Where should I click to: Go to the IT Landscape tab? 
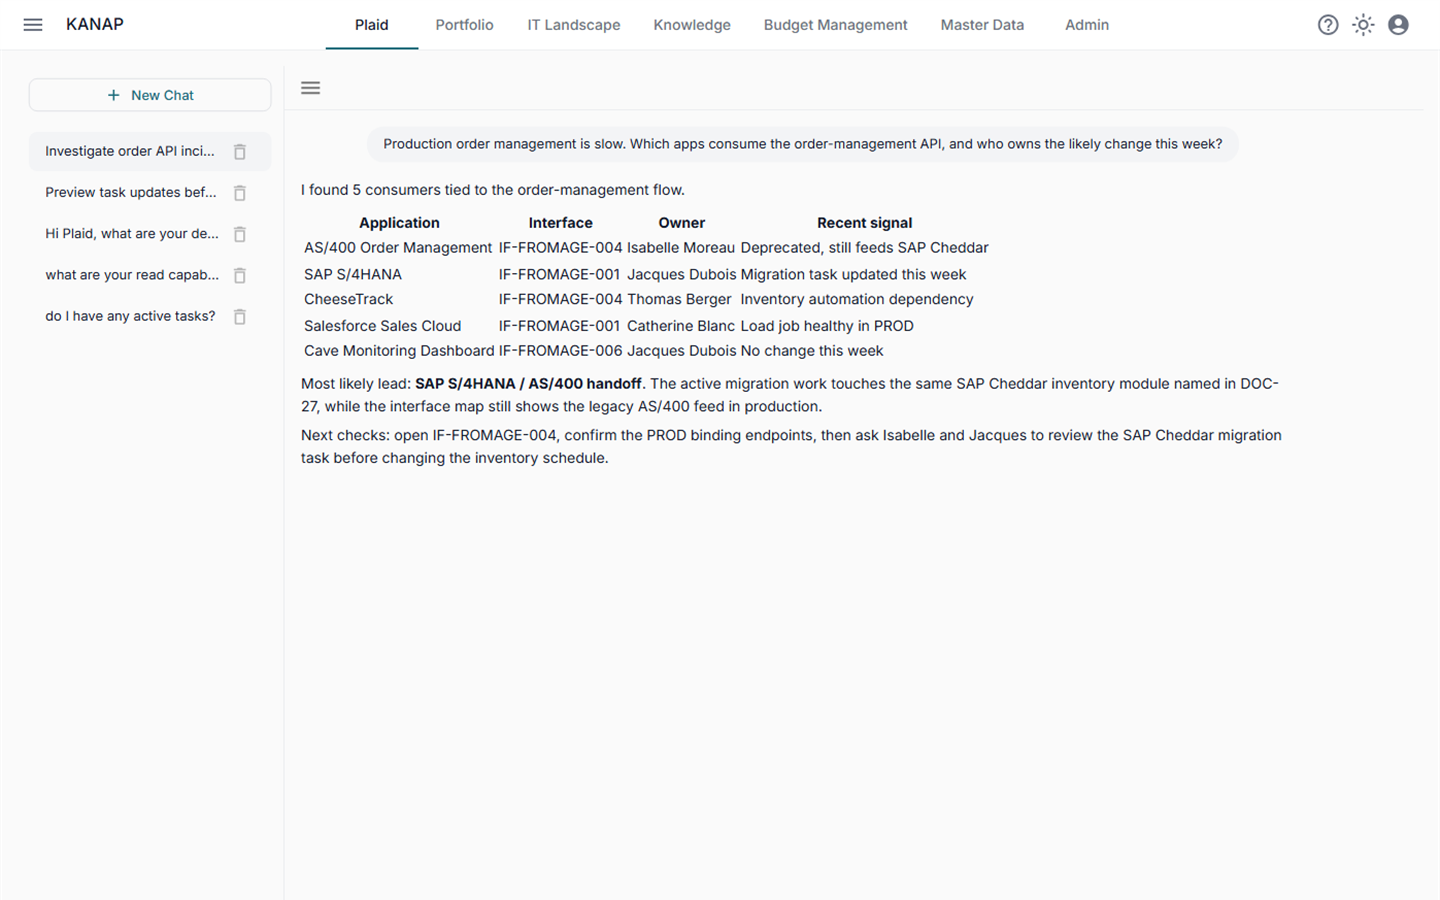pos(574,25)
